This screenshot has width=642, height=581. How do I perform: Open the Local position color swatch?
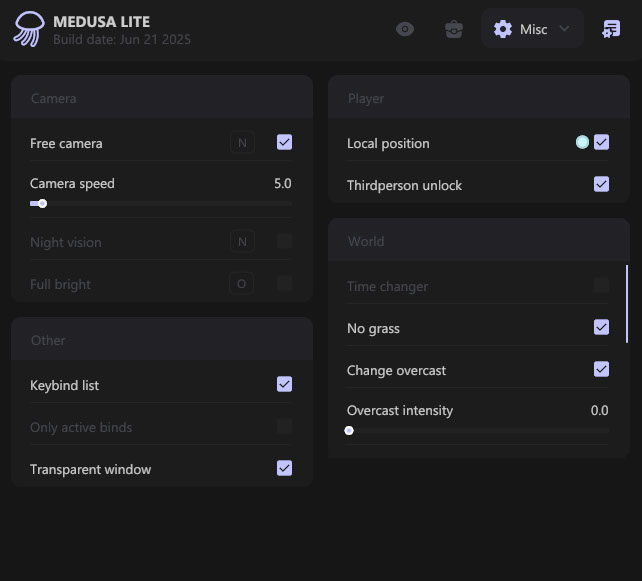click(x=582, y=143)
